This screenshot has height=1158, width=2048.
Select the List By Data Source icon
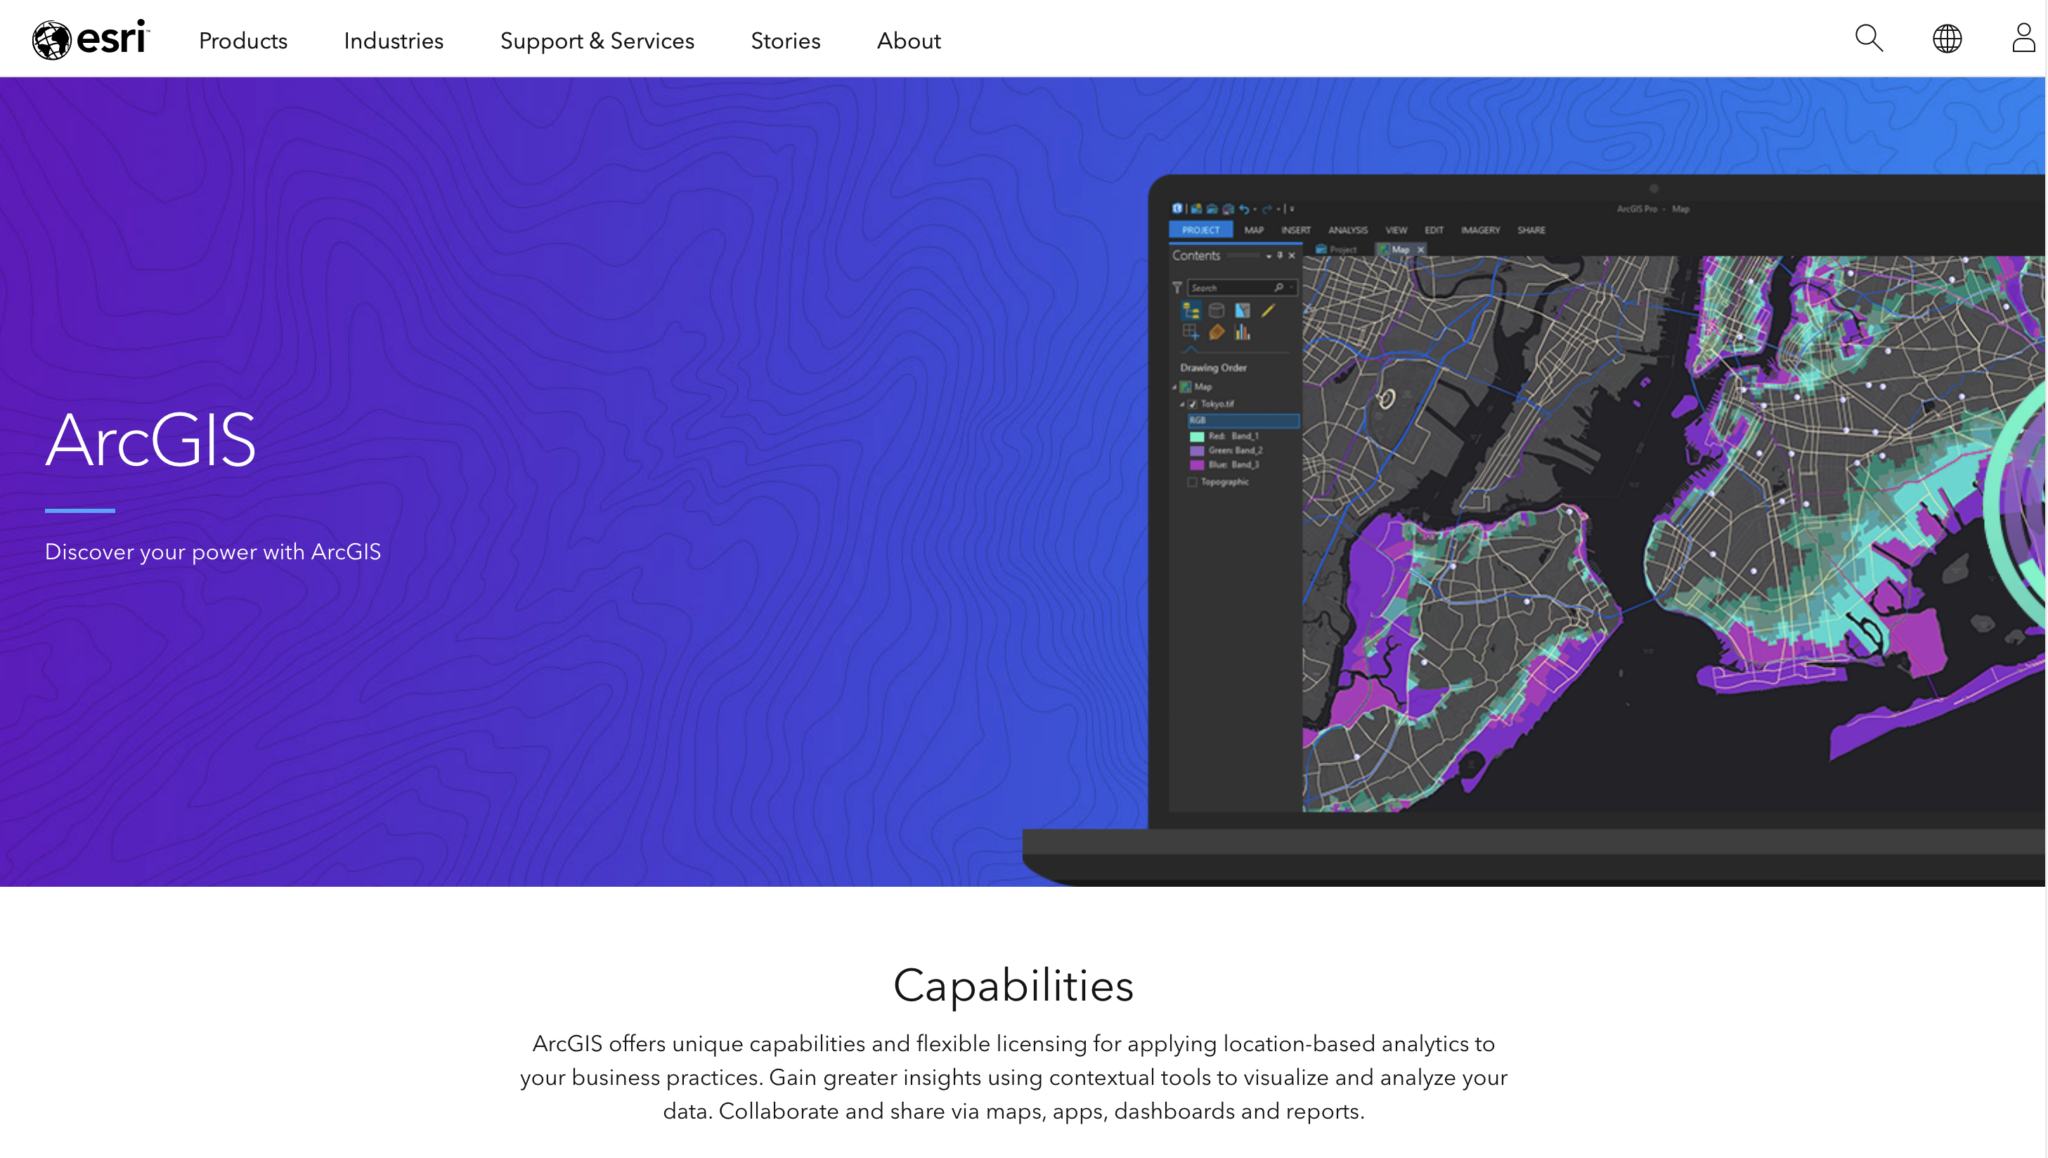coord(1216,311)
